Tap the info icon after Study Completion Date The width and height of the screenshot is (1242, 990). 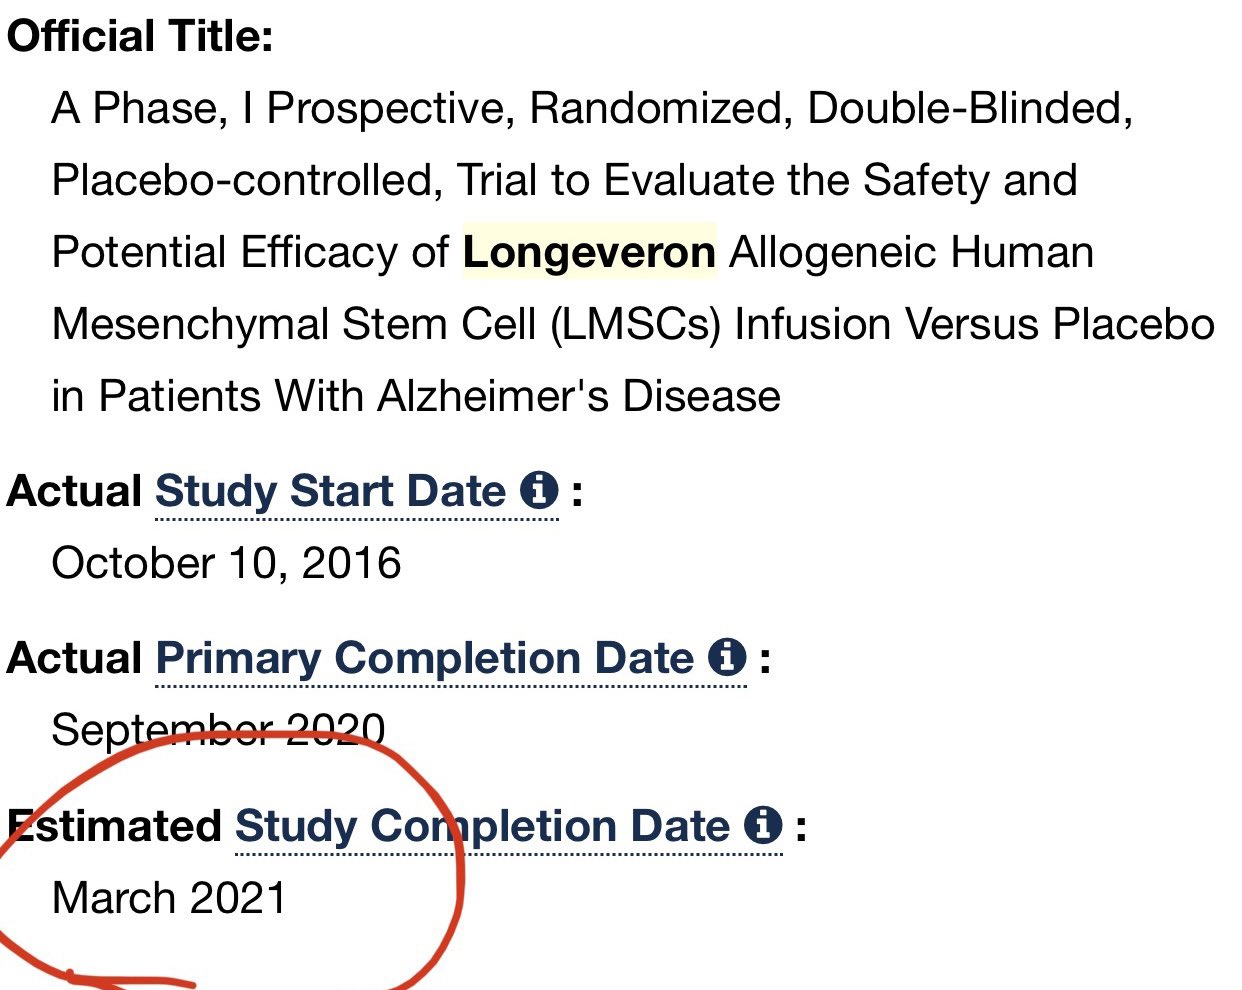click(x=763, y=825)
